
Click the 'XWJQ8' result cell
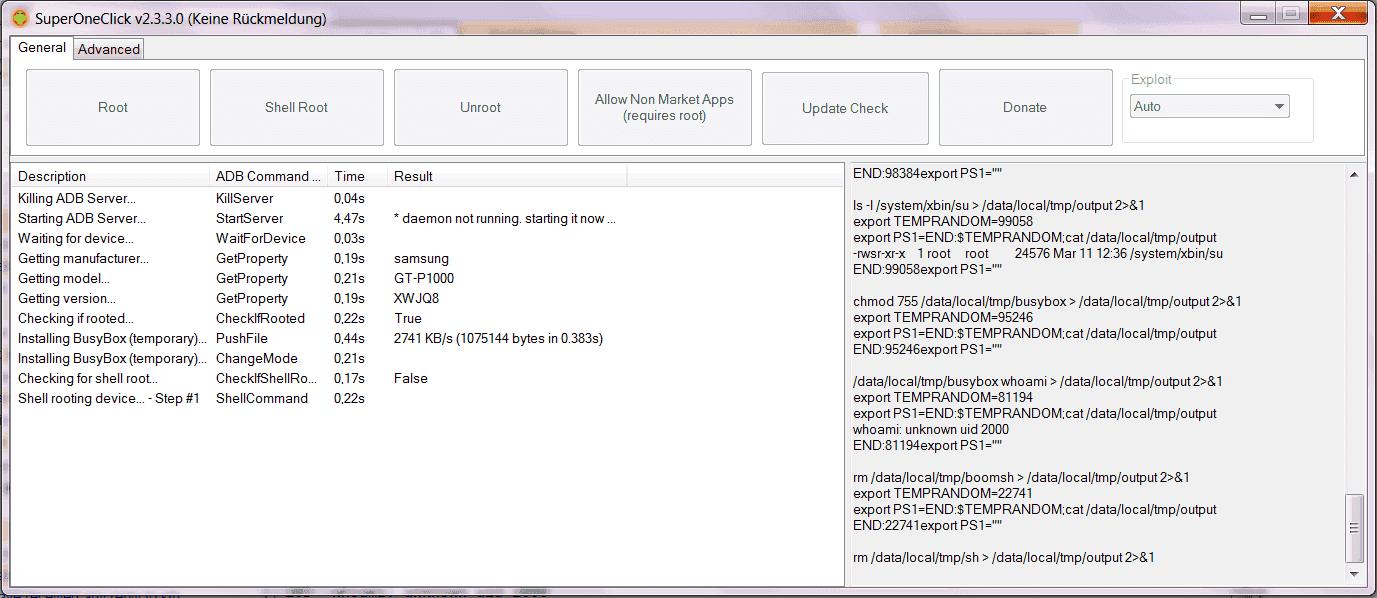point(417,298)
